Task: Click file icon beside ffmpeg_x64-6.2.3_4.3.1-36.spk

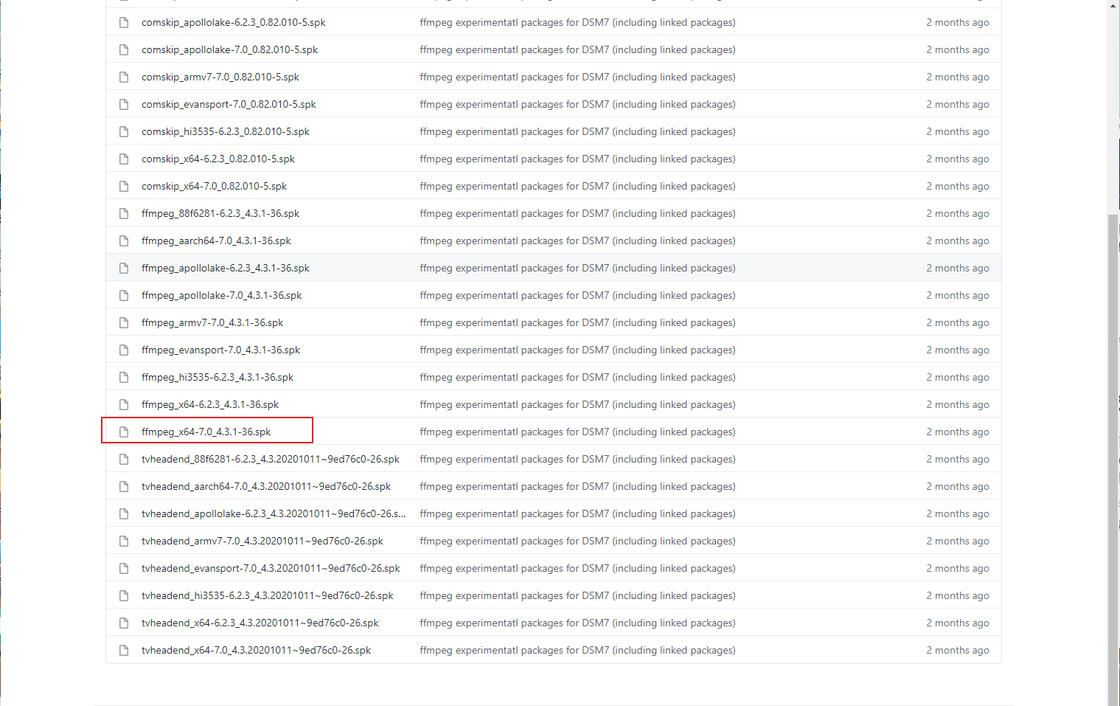Action: 124,404
